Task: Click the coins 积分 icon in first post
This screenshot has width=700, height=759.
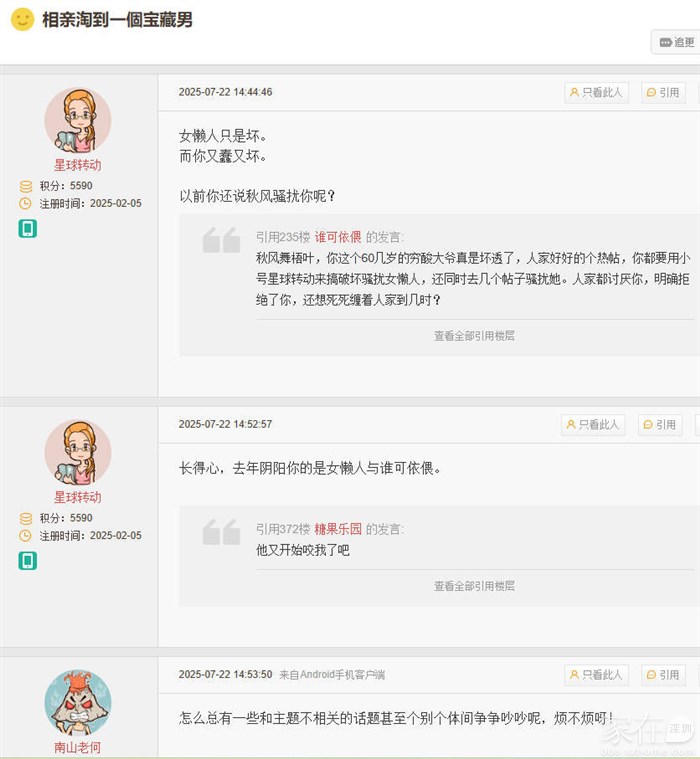Action: (26, 186)
